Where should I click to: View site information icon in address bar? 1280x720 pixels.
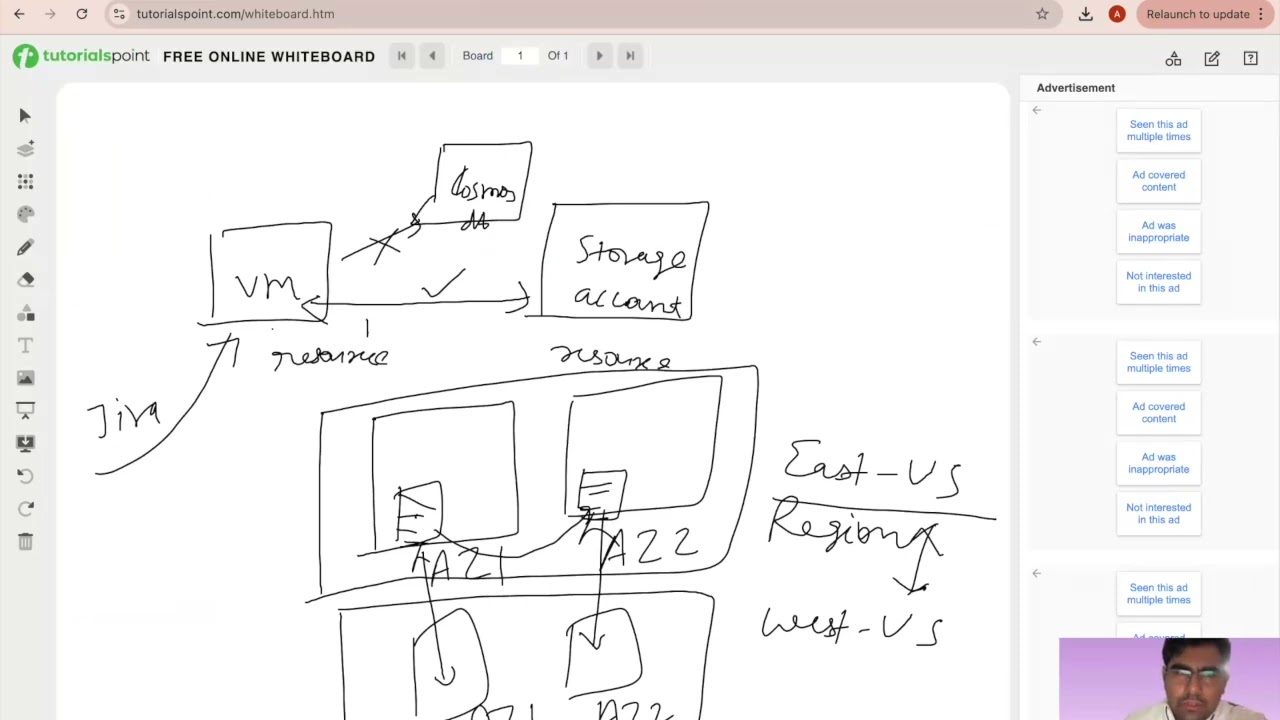tap(119, 14)
